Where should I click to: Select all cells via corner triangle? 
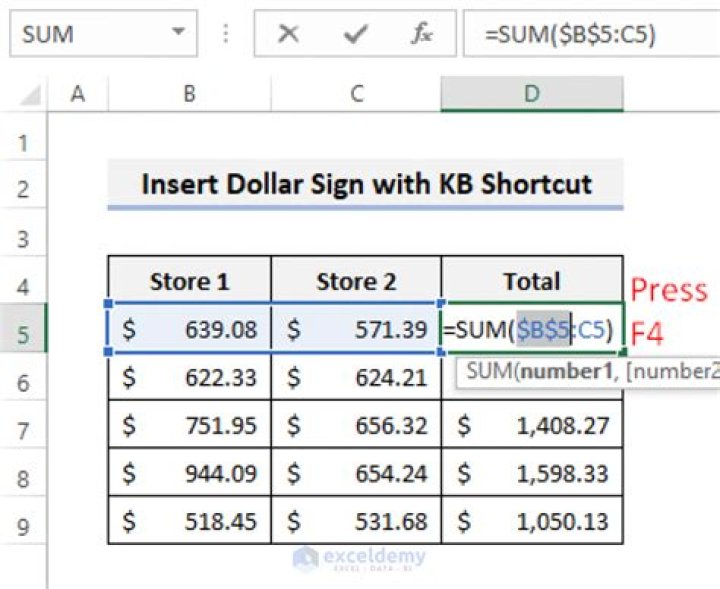pyautogui.click(x=30, y=95)
